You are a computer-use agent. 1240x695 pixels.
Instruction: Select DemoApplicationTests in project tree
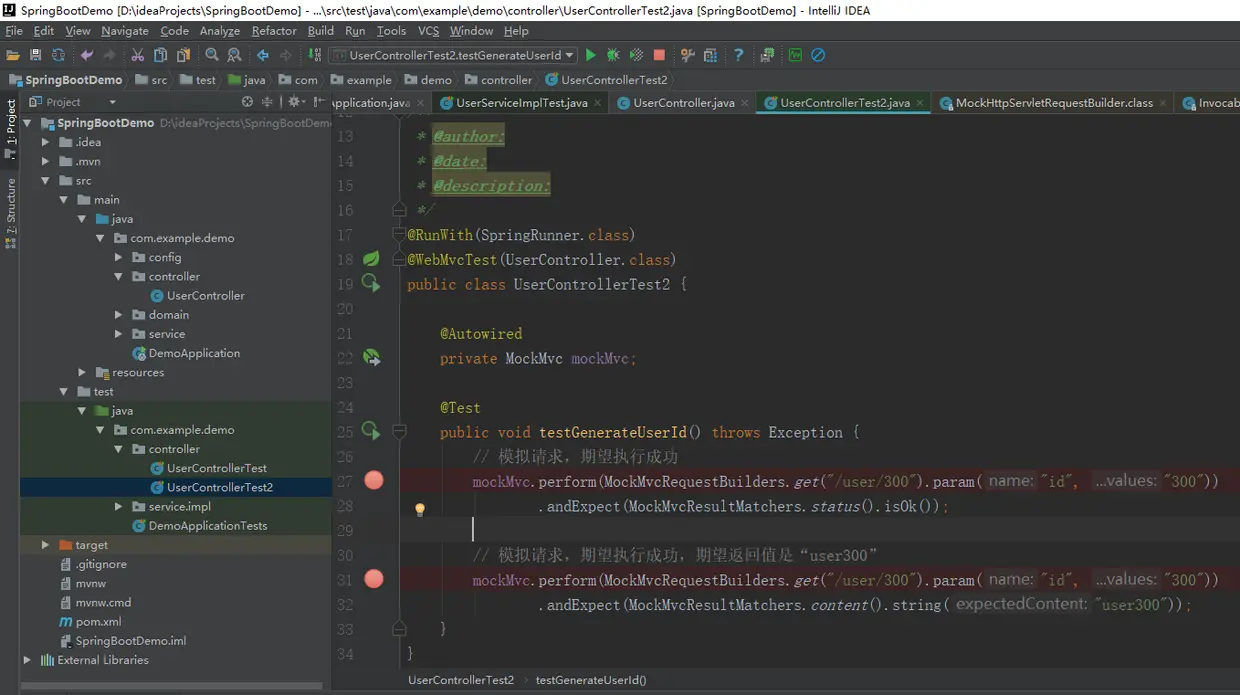coord(208,526)
